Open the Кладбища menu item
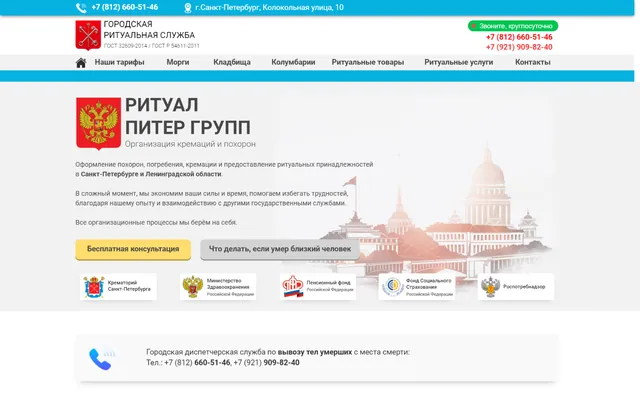This screenshot has width=640, height=400. (x=232, y=62)
